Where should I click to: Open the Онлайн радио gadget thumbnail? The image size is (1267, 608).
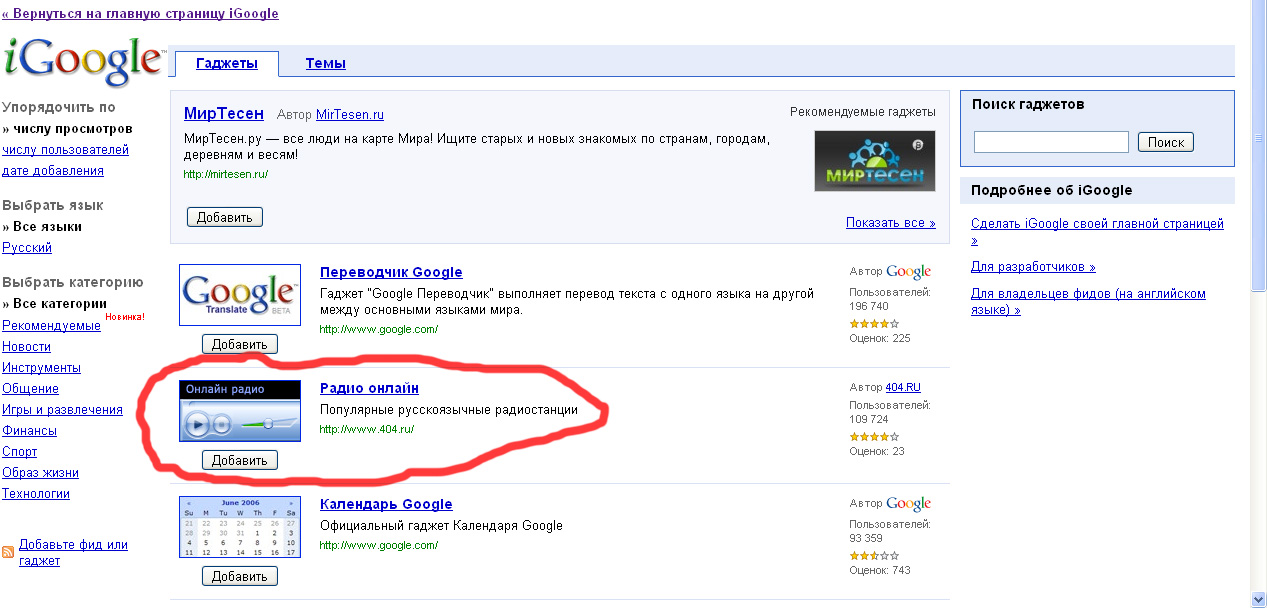point(240,410)
